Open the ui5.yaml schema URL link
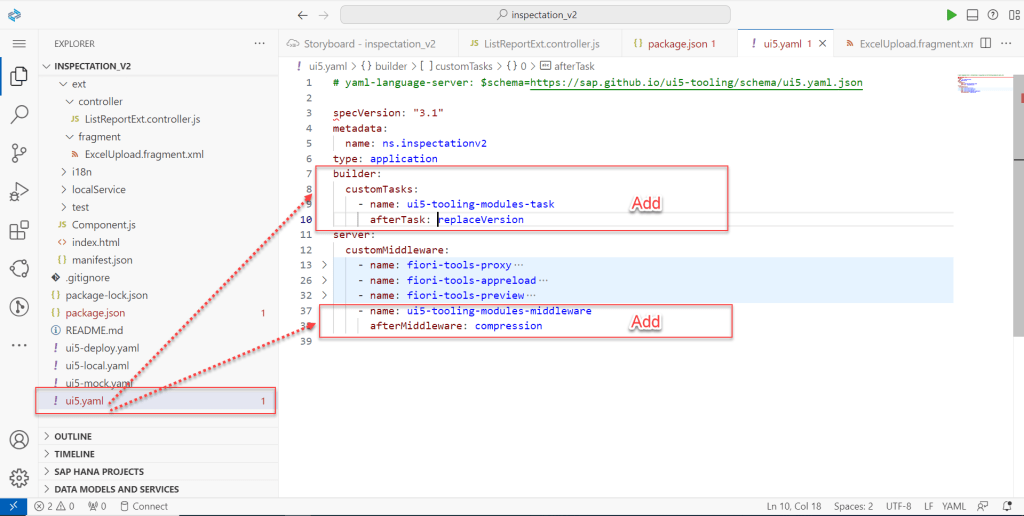 [696, 83]
